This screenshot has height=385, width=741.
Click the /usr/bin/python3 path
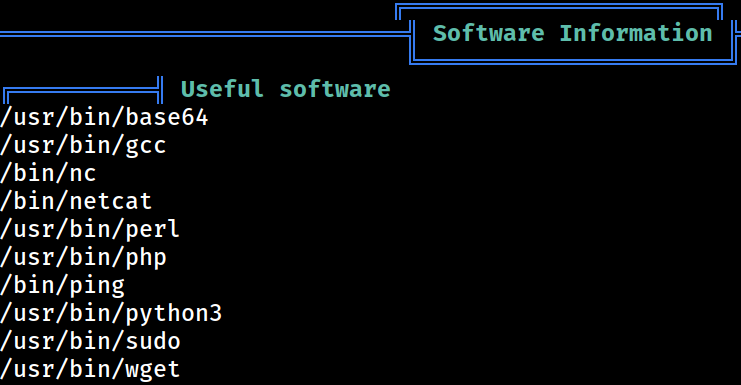[111, 314]
